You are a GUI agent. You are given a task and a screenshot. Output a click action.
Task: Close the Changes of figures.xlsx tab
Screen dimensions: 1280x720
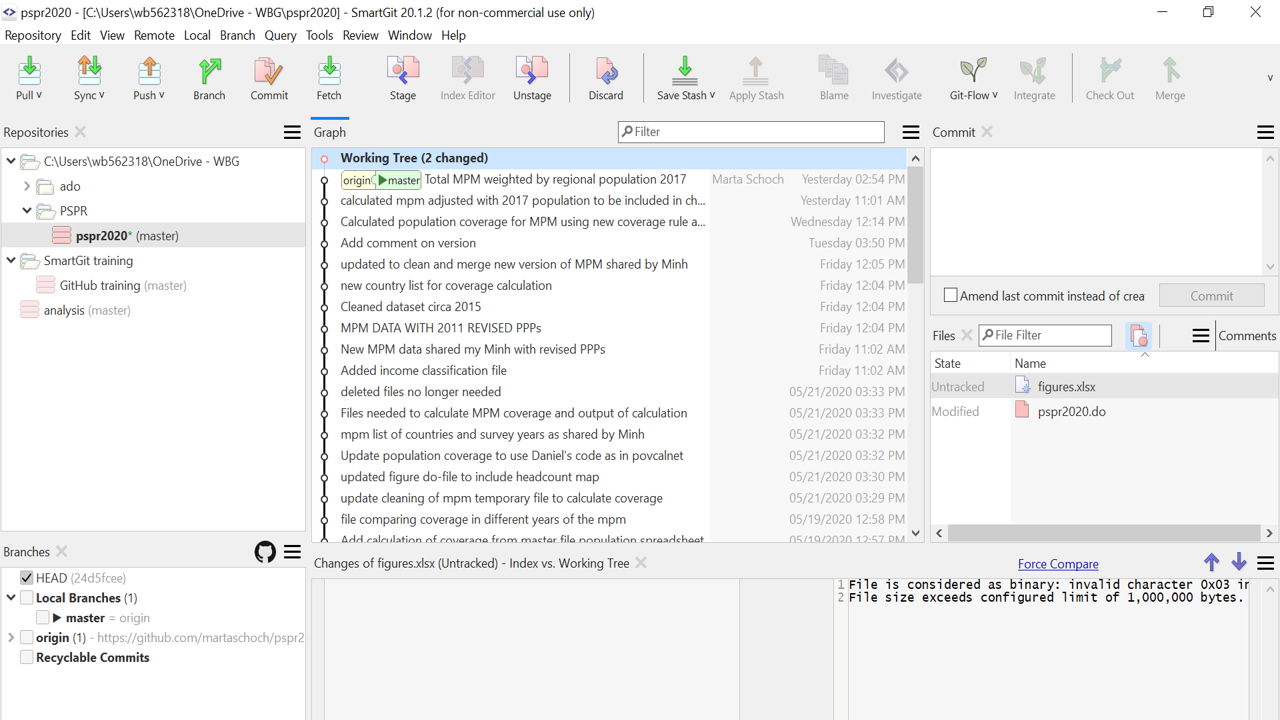[641, 563]
